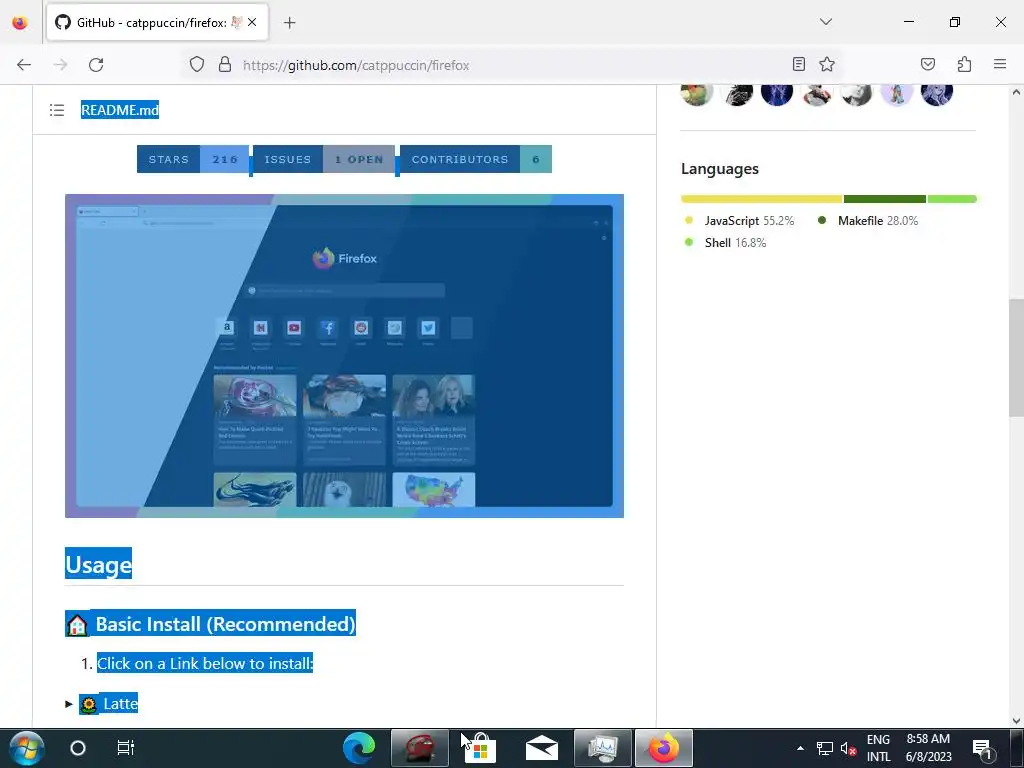Click scrollbar up arrow
This screenshot has height=768, width=1024.
pyautogui.click(x=1016, y=92)
